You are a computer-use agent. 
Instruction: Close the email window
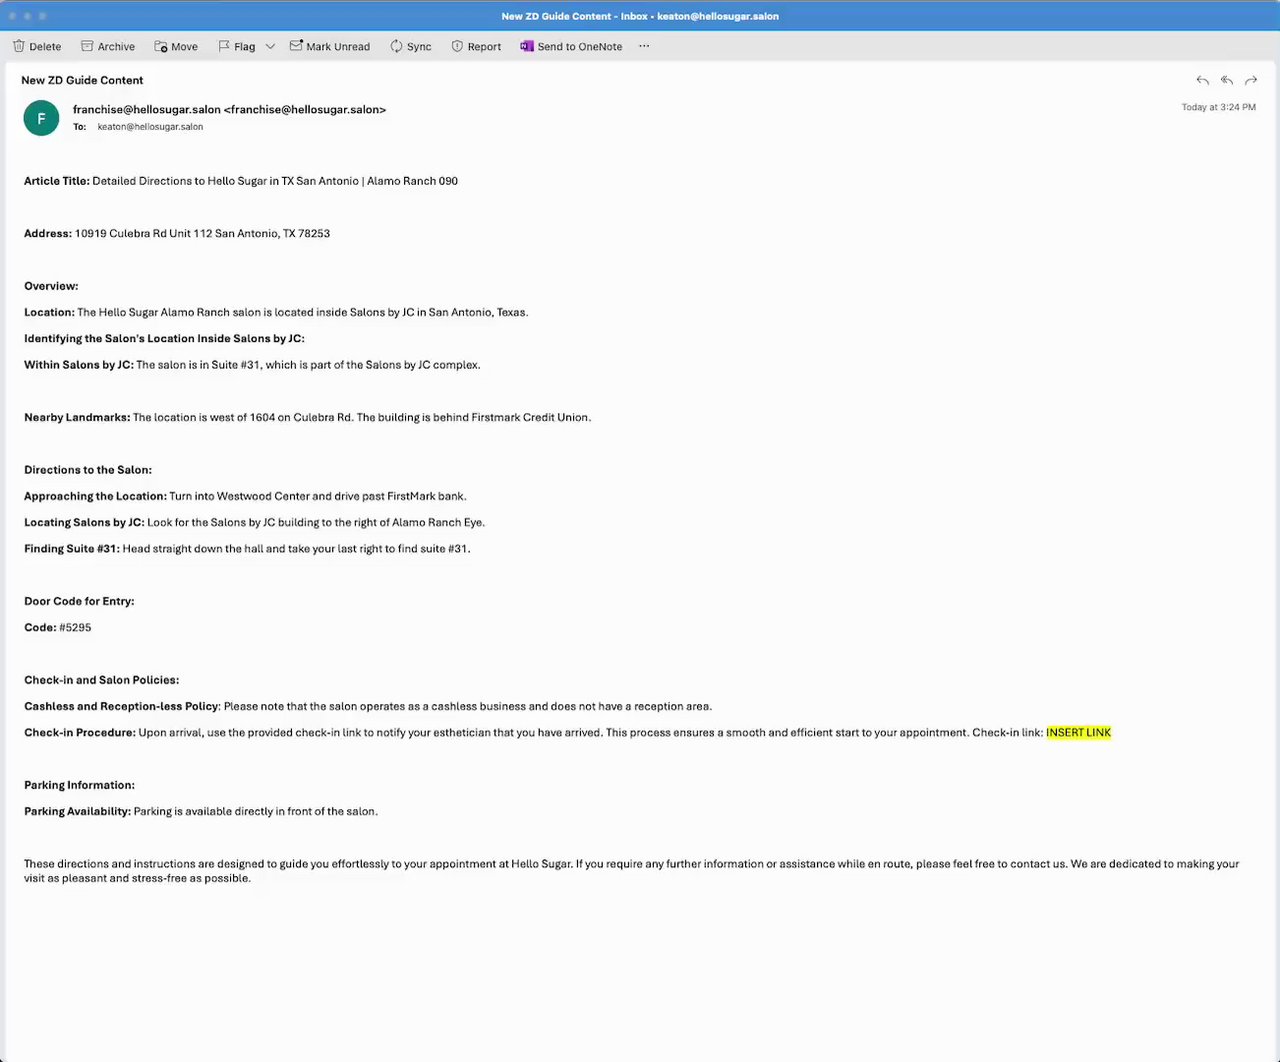click(13, 16)
